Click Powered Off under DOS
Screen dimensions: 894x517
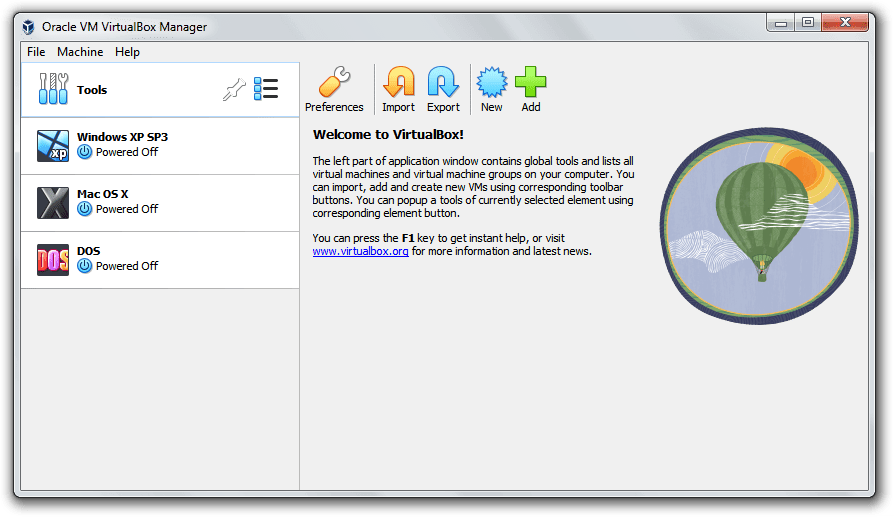click(x=127, y=266)
